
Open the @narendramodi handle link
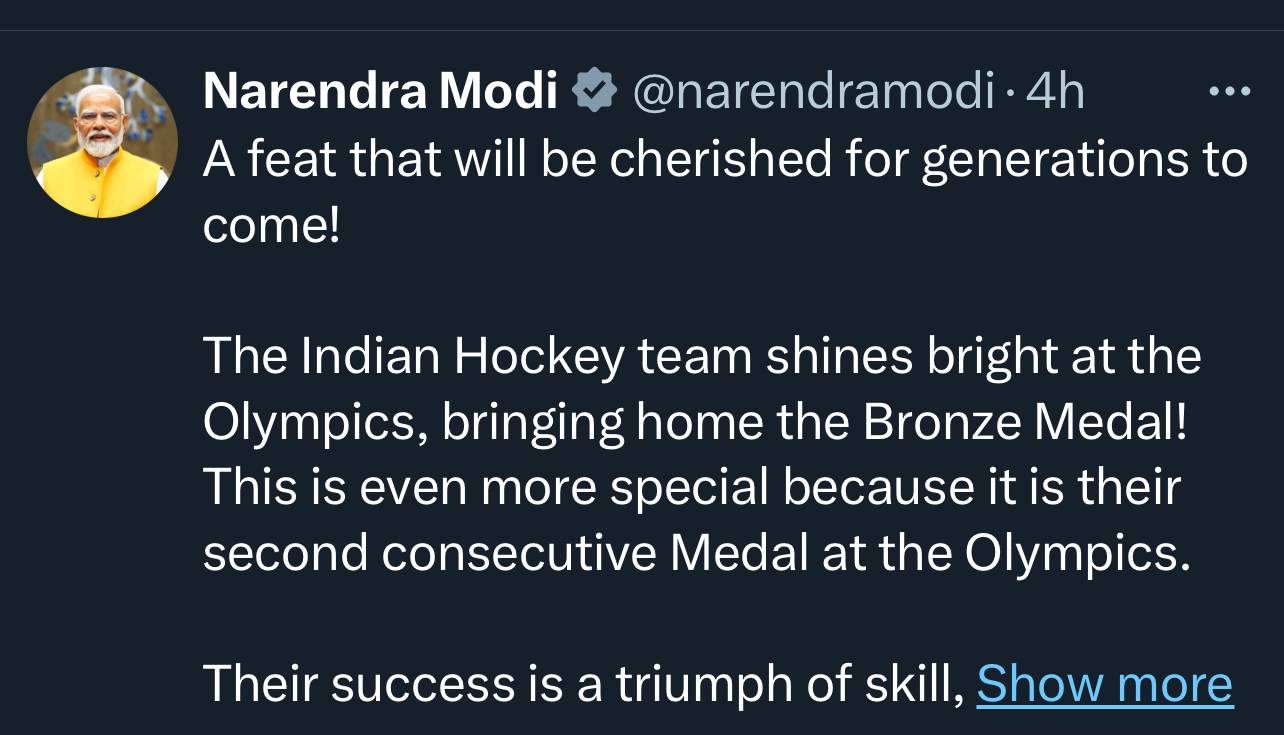point(814,92)
